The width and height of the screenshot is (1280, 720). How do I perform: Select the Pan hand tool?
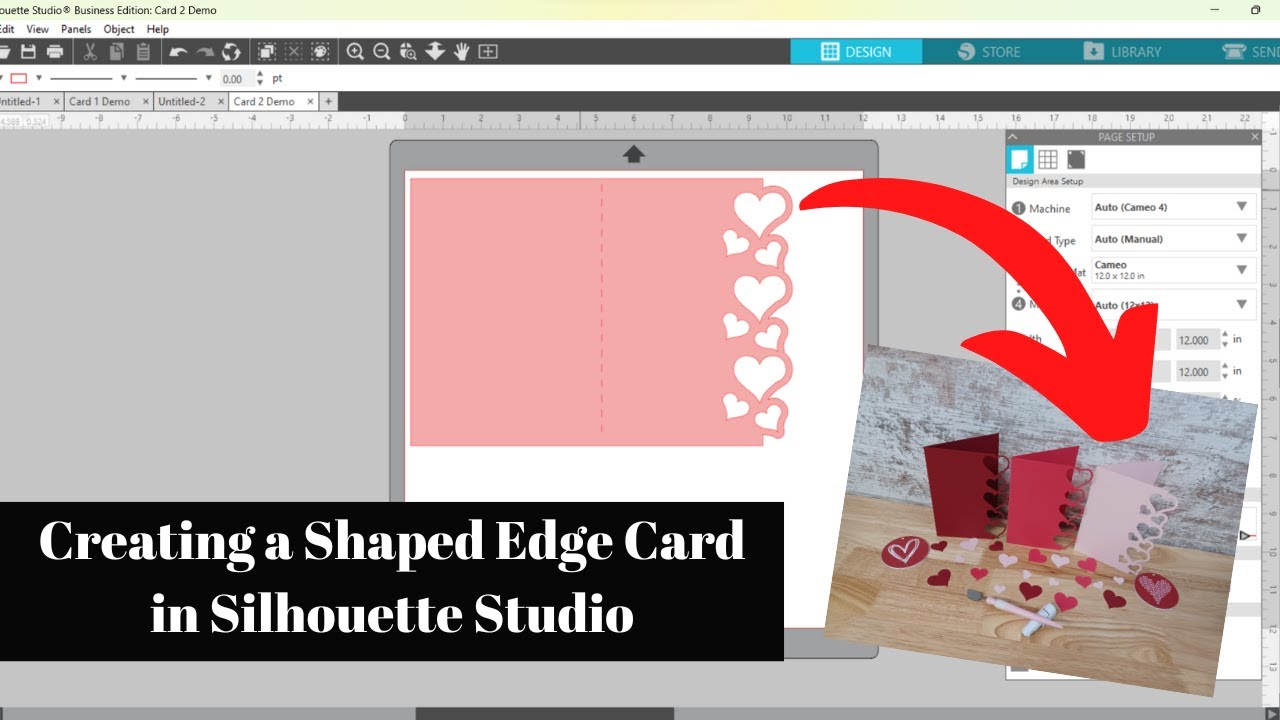pyautogui.click(x=461, y=51)
